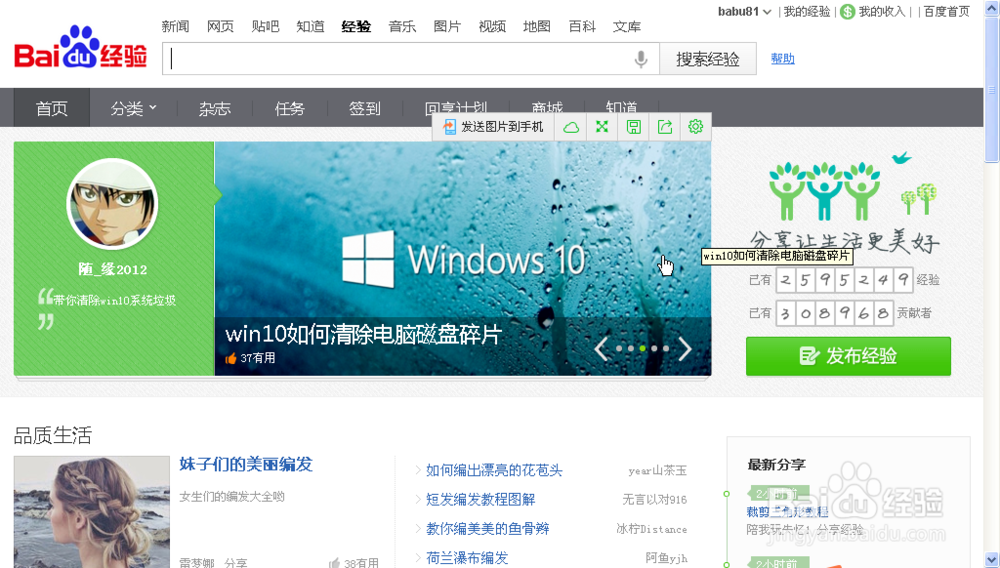This screenshot has height=568, width=1000.
Task: Click the user avatar of 随_缘2012
Action: (112, 204)
